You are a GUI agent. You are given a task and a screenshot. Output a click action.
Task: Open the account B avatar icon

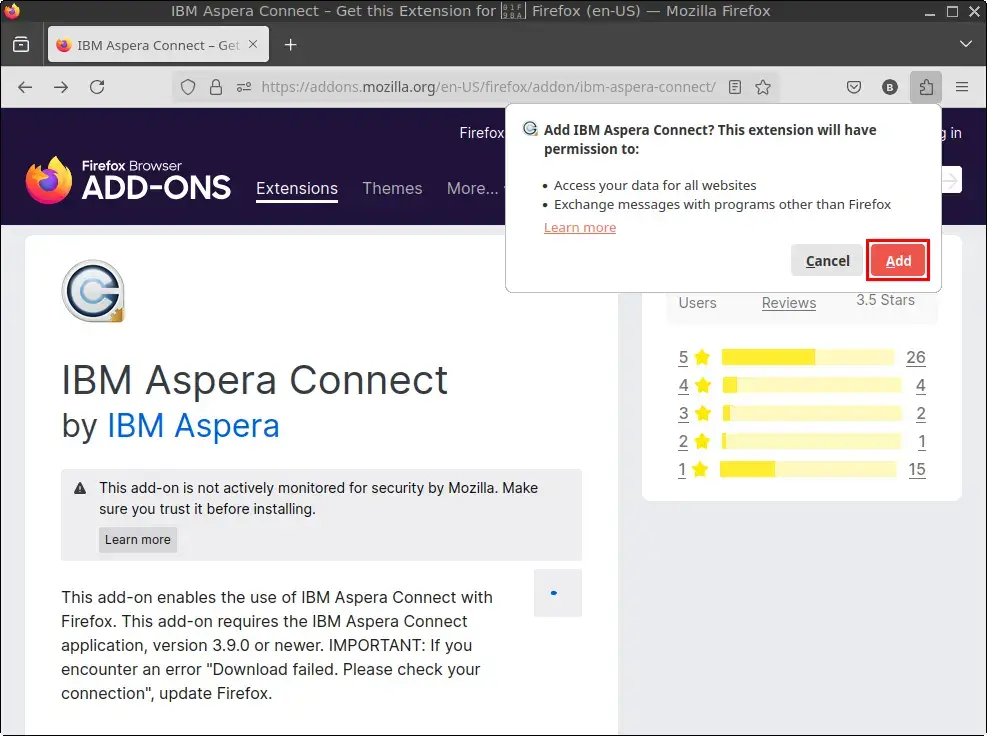pos(889,87)
